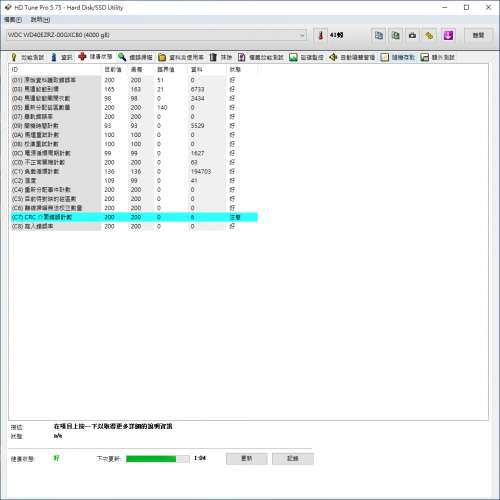Switch to the Info tab
The image size is (500, 500).
click(62, 57)
